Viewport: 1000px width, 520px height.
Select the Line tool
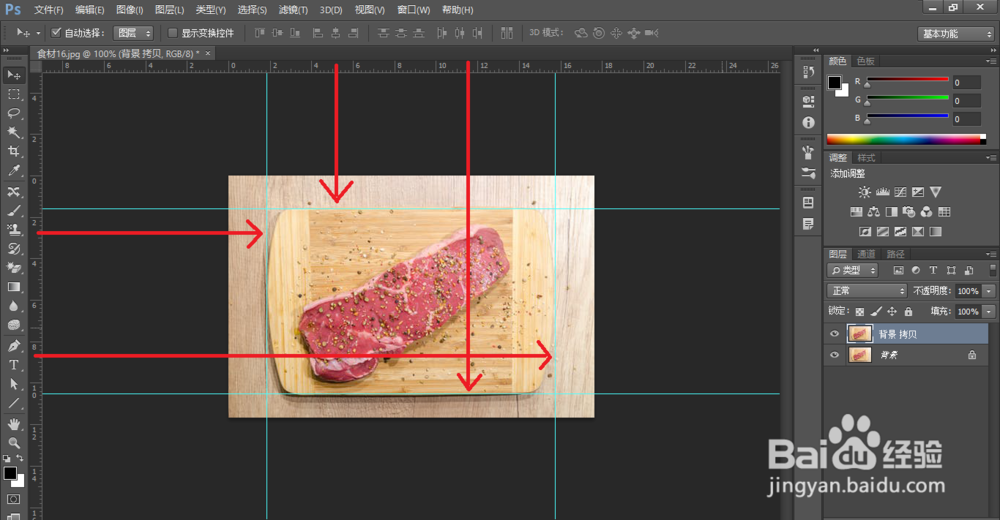pos(13,404)
